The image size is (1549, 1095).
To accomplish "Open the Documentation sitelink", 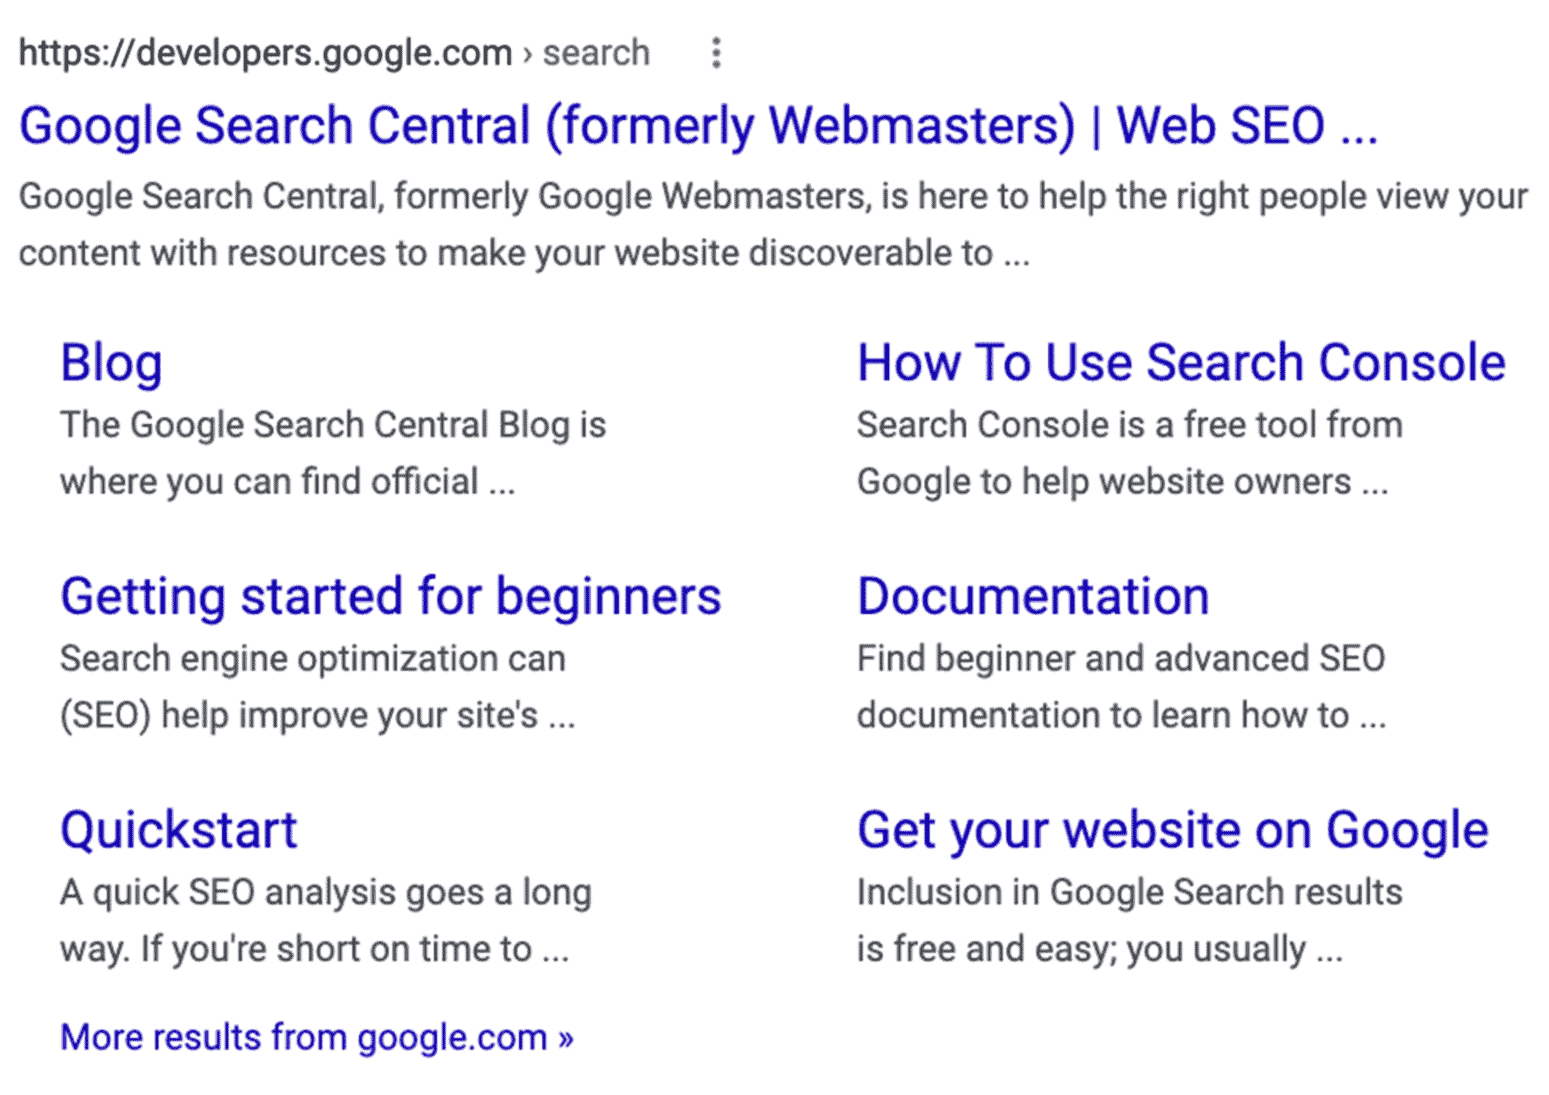I will tap(1032, 596).
